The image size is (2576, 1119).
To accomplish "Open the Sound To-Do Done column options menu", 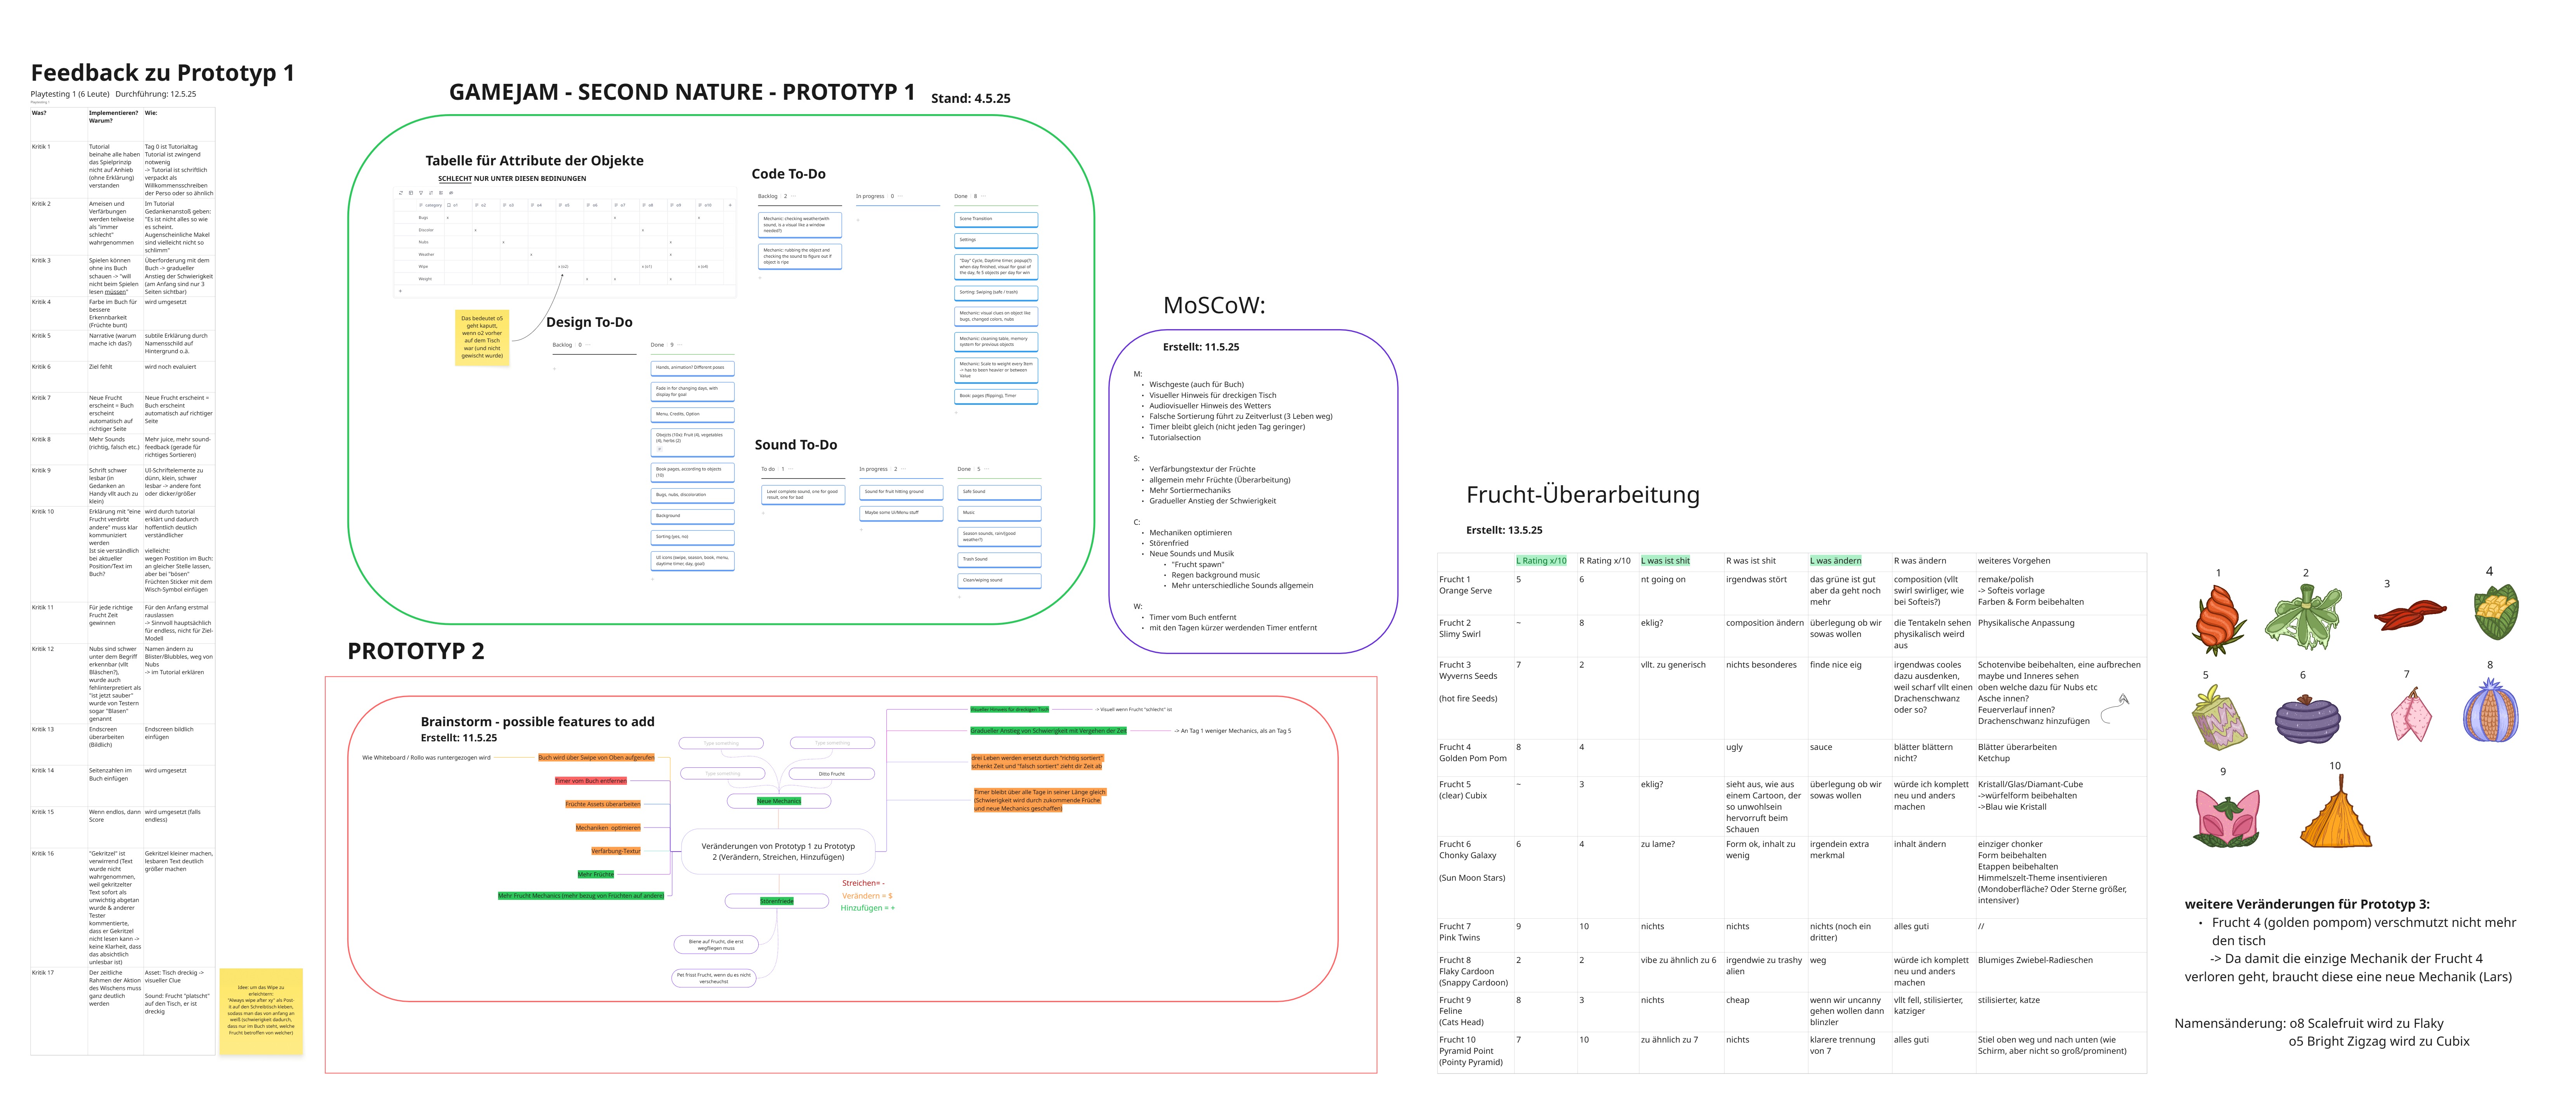I will pos(987,469).
